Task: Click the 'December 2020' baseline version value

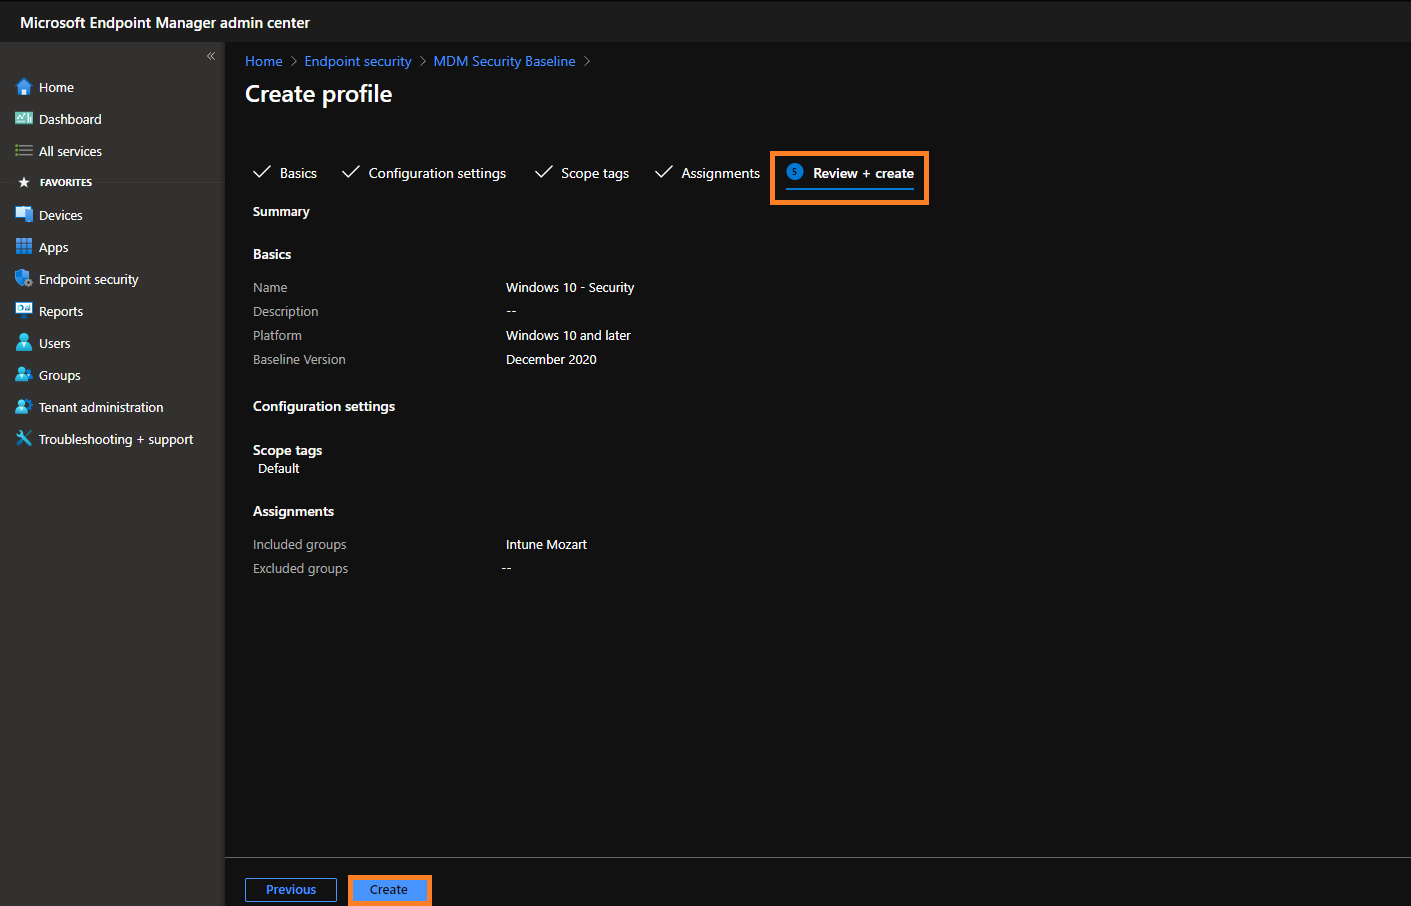Action: 551,359
